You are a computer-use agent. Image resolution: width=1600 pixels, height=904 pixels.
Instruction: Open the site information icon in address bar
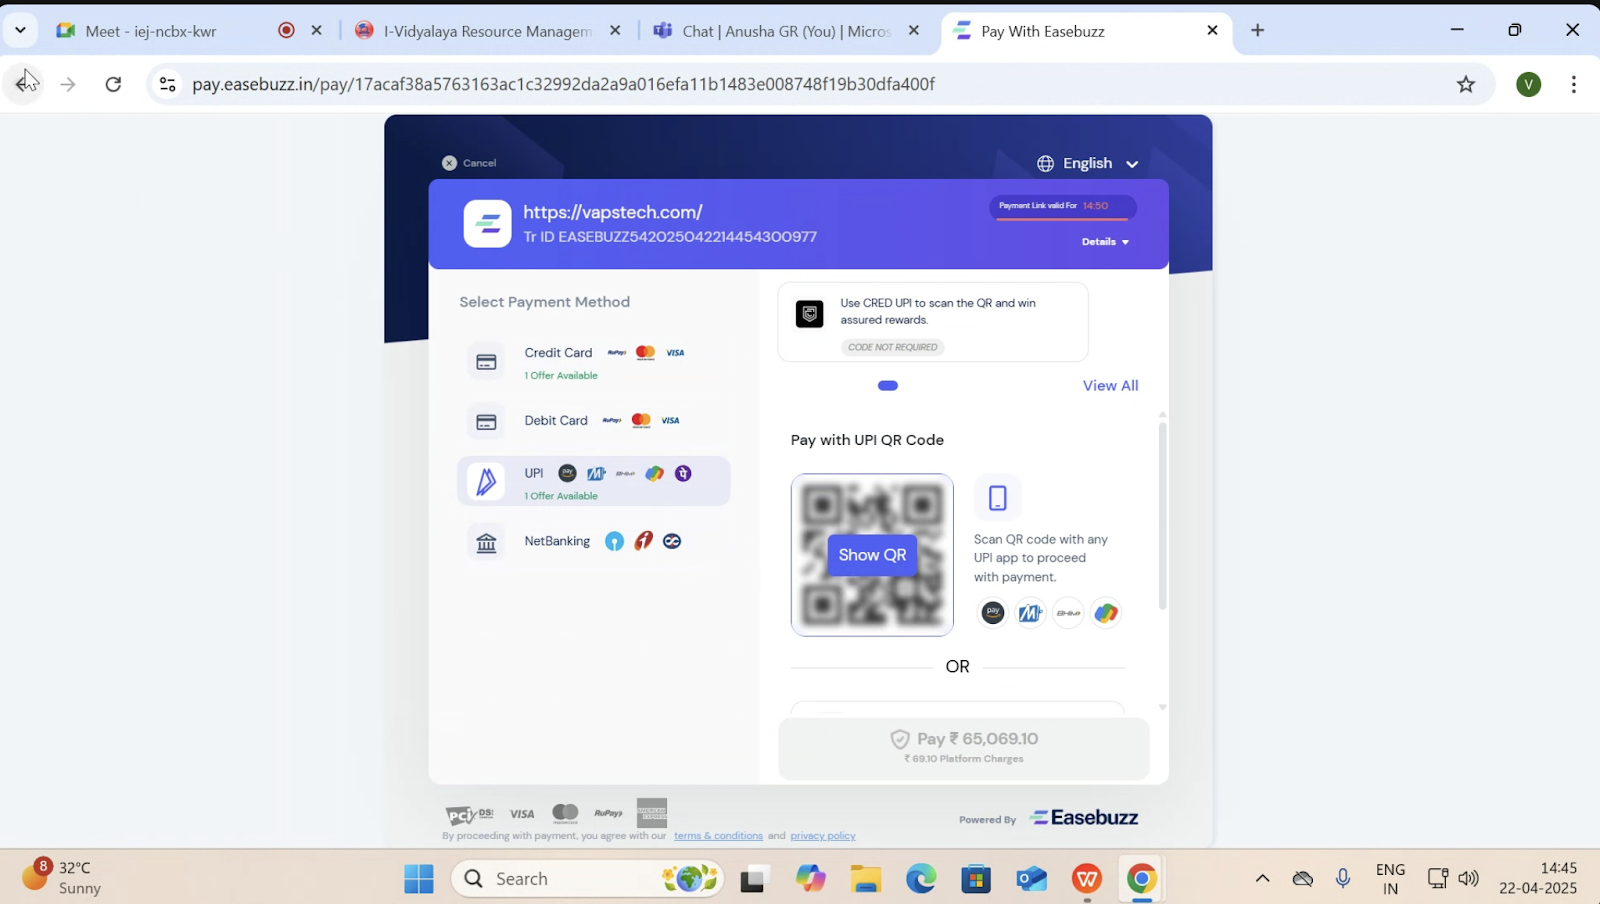click(x=168, y=84)
